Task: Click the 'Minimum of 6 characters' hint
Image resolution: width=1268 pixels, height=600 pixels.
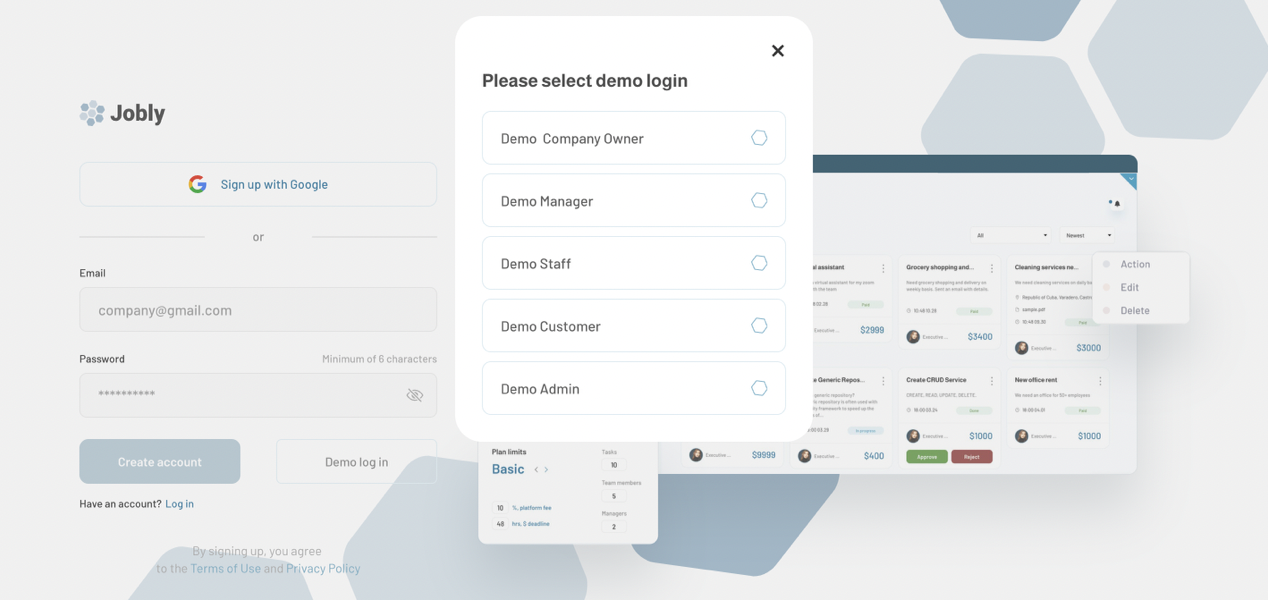Action: [379, 358]
